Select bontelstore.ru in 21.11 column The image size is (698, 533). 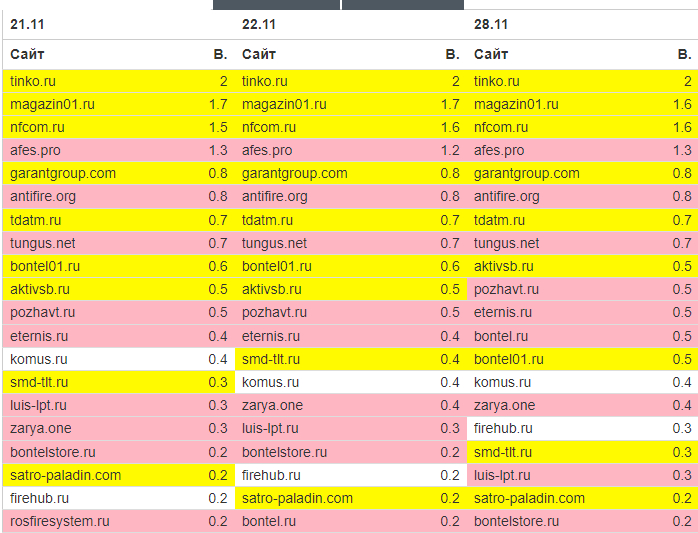click(53, 452)
